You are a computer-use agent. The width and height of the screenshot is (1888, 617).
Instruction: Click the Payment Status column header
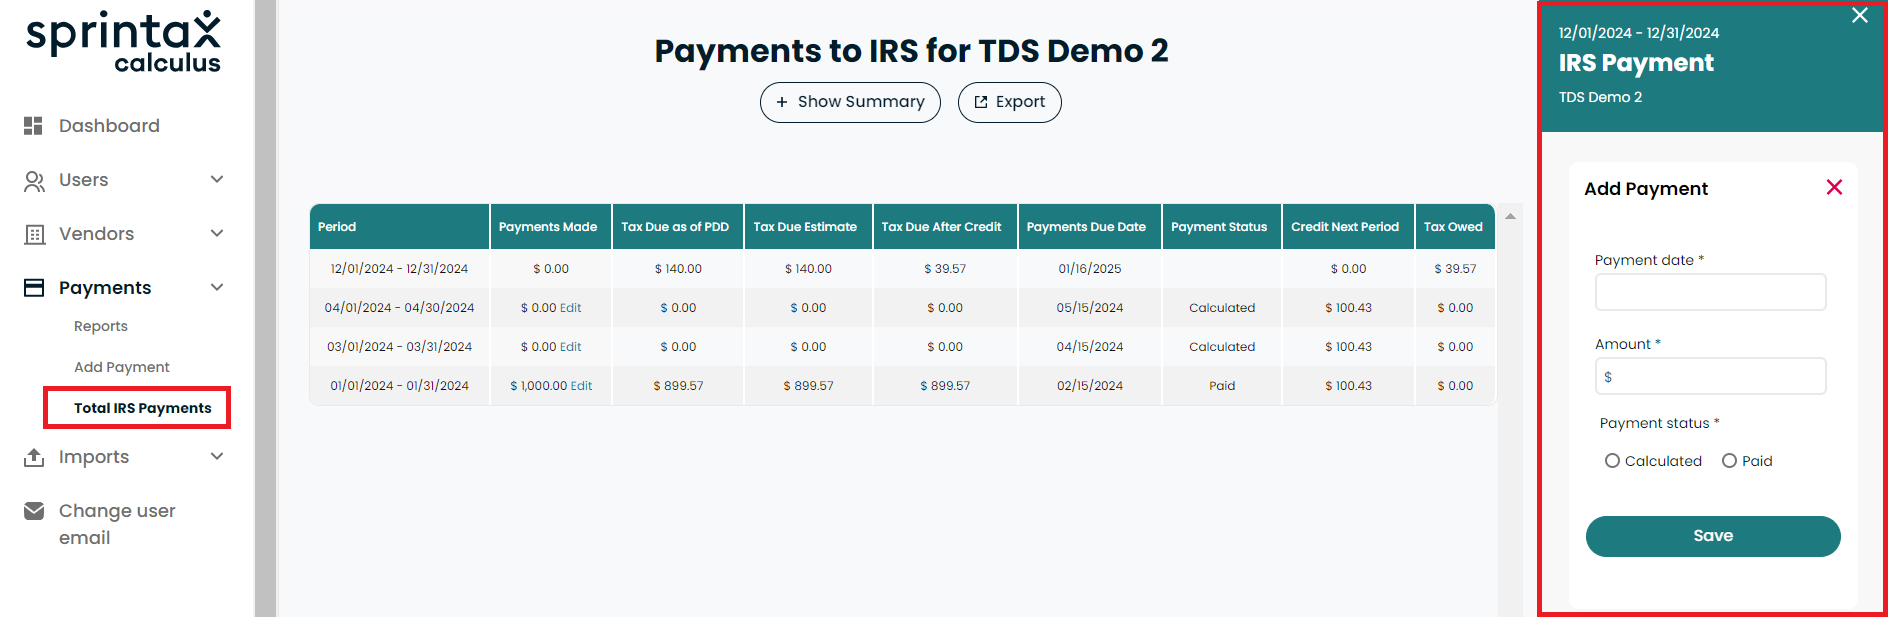pos(1222,227)
